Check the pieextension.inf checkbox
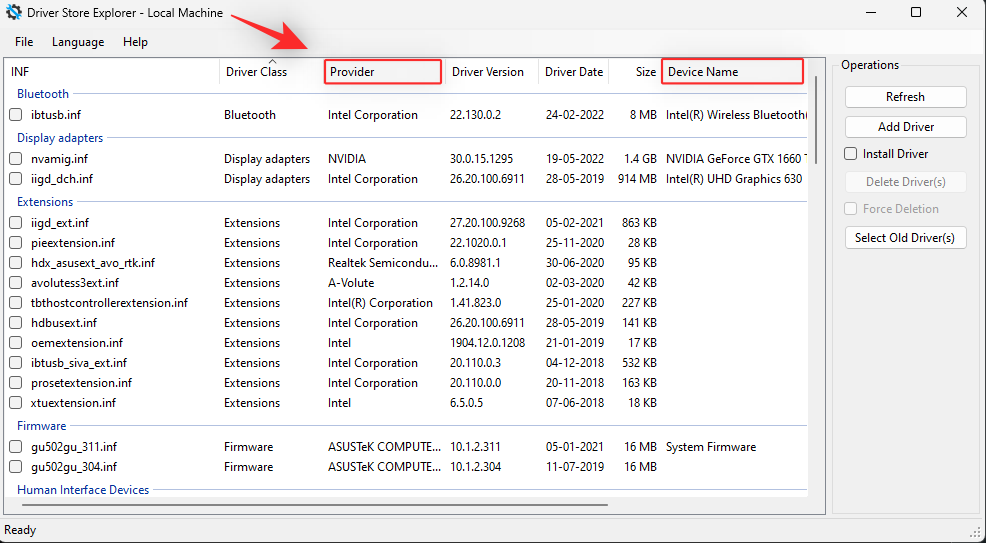986x543 pixels. [x=16, y=243]
